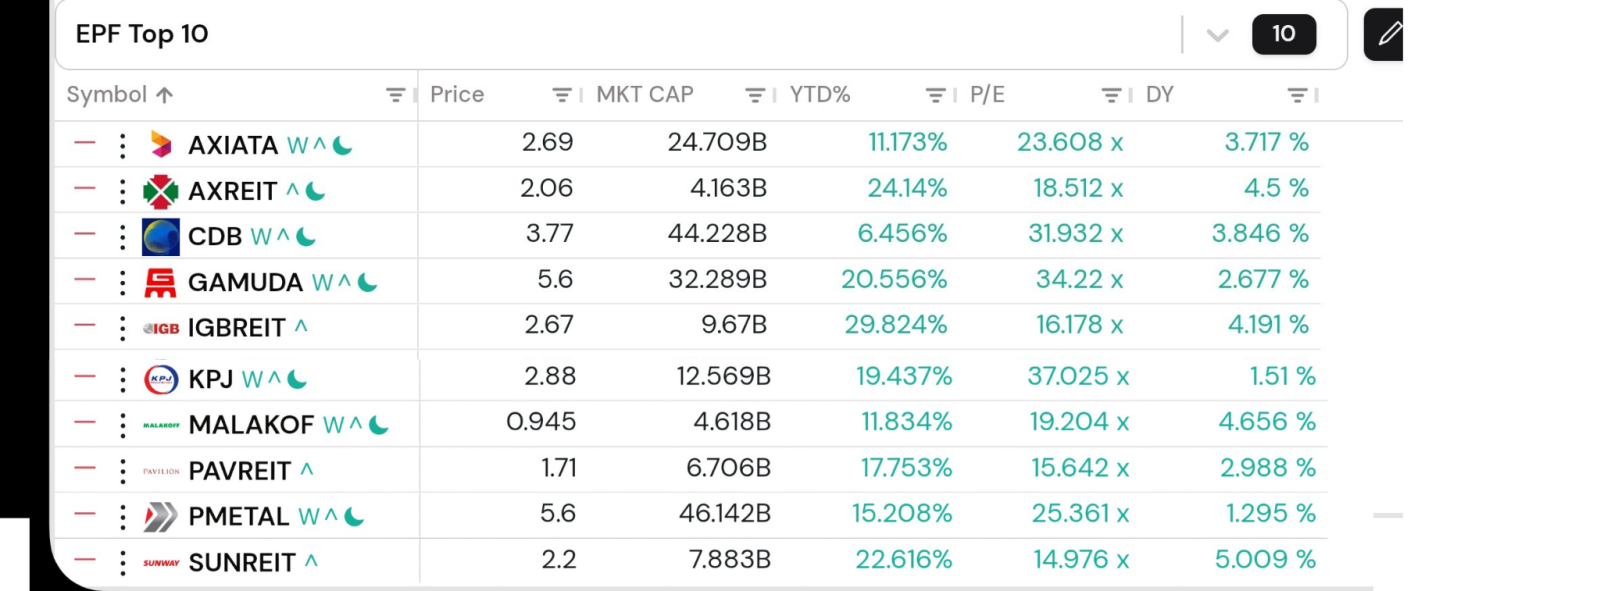The height and width of the screenshot is (591, 1600).
Task: Select AXREIT YTD value 24.14%
Action: 907,188
